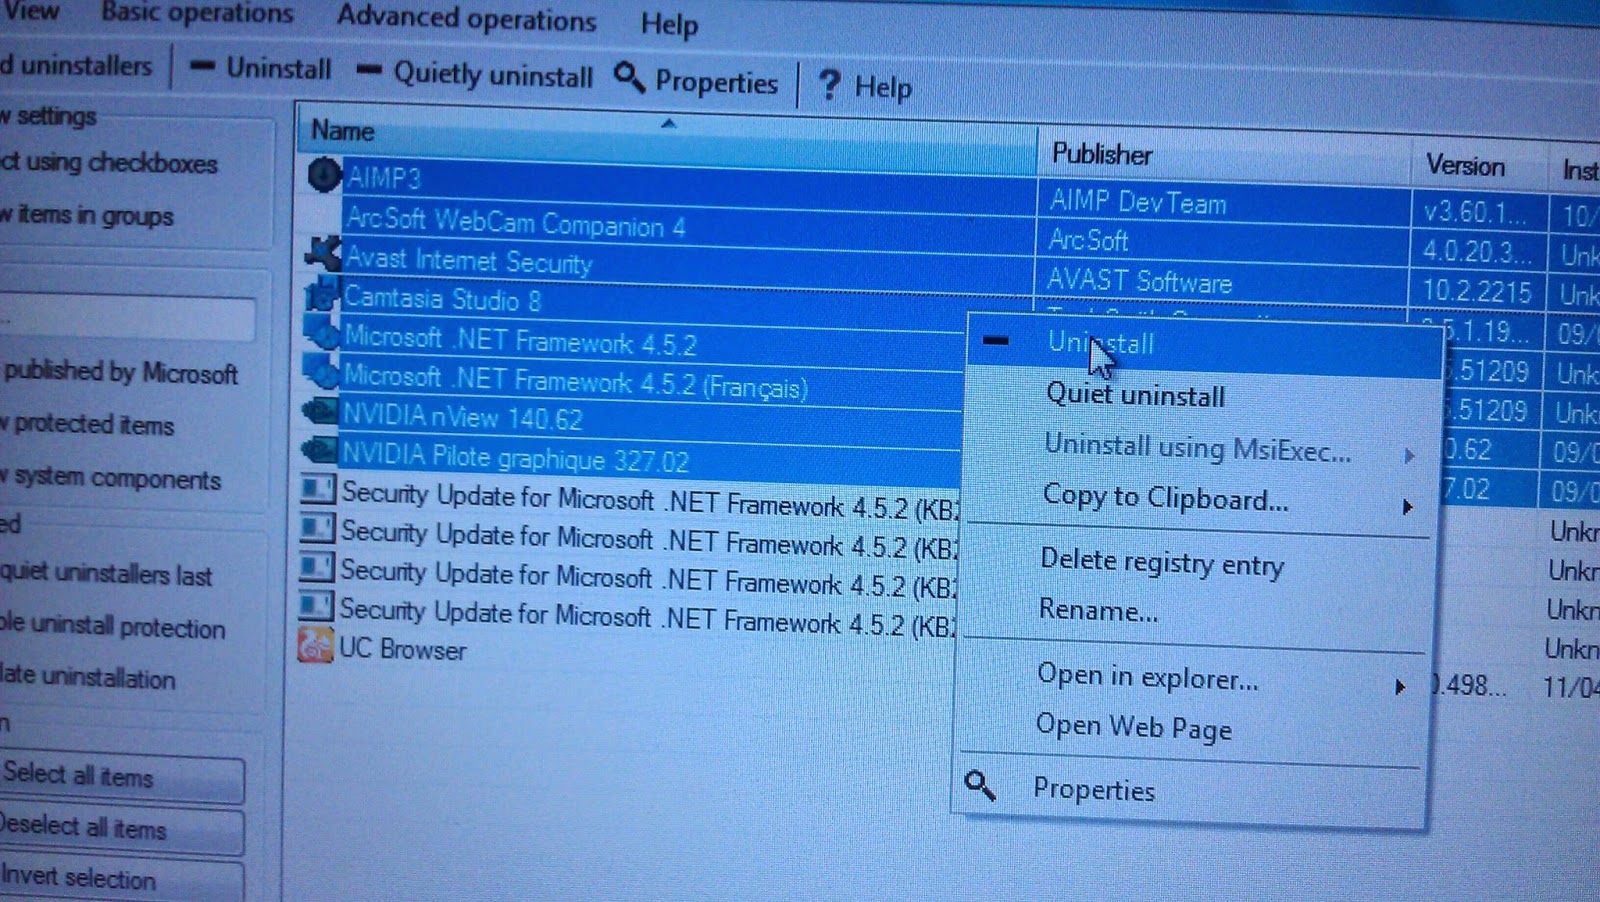1600x902 pixels.
Task: Toggle show items in groups option
Action: pyautogui.click(x=87, y=215)
